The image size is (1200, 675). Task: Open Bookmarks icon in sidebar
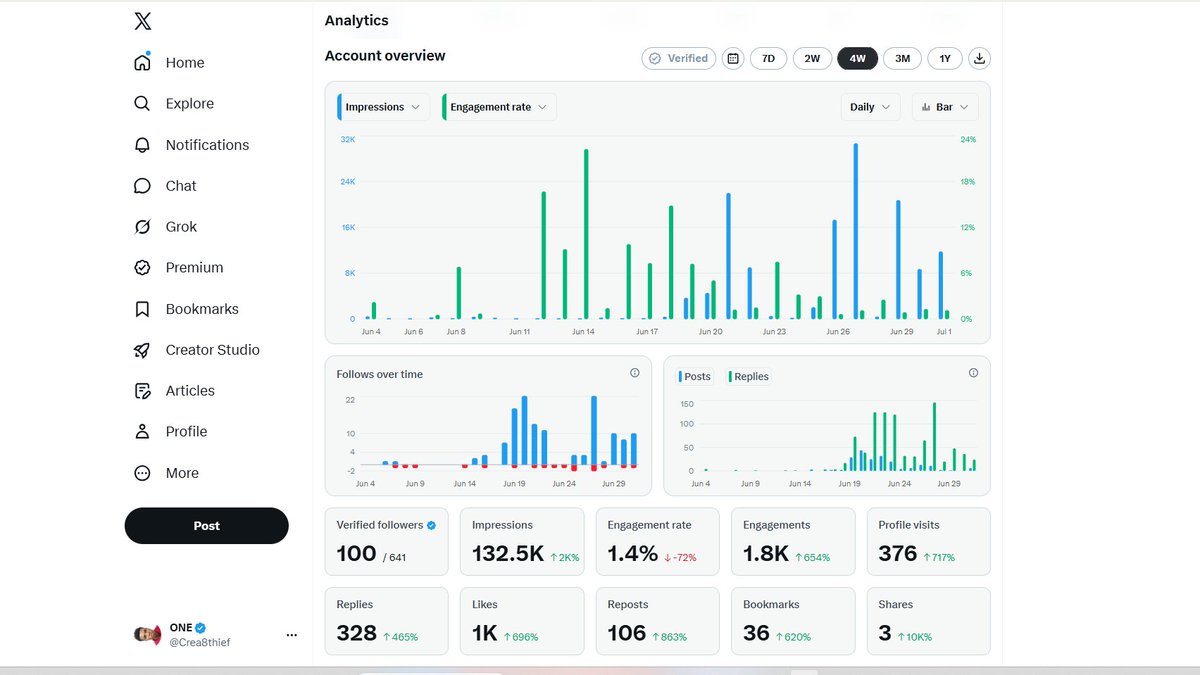point(142,309)
